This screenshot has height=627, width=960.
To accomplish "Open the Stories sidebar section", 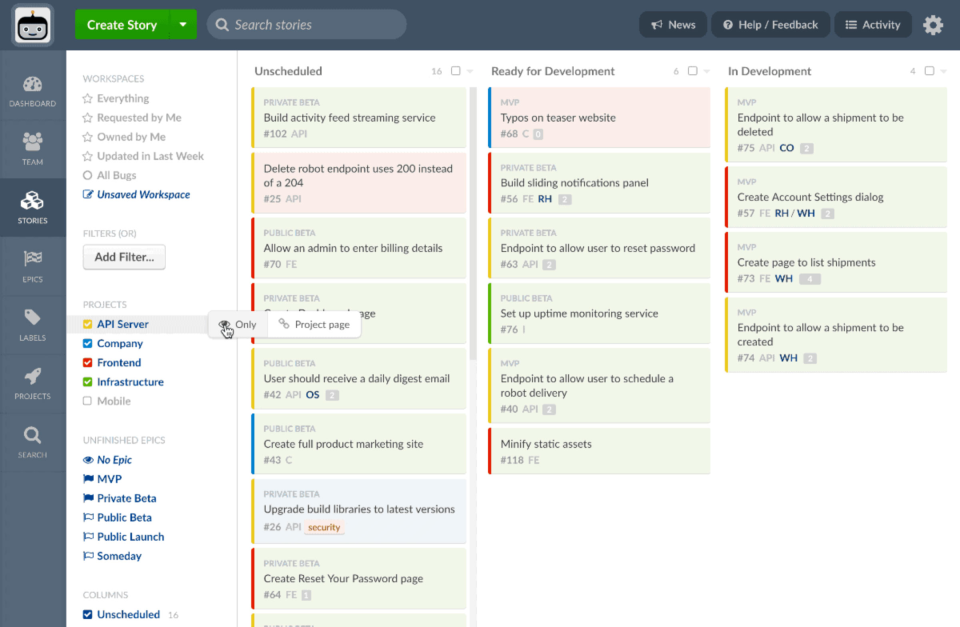I will pyautogui.click(x=32, y=208).
